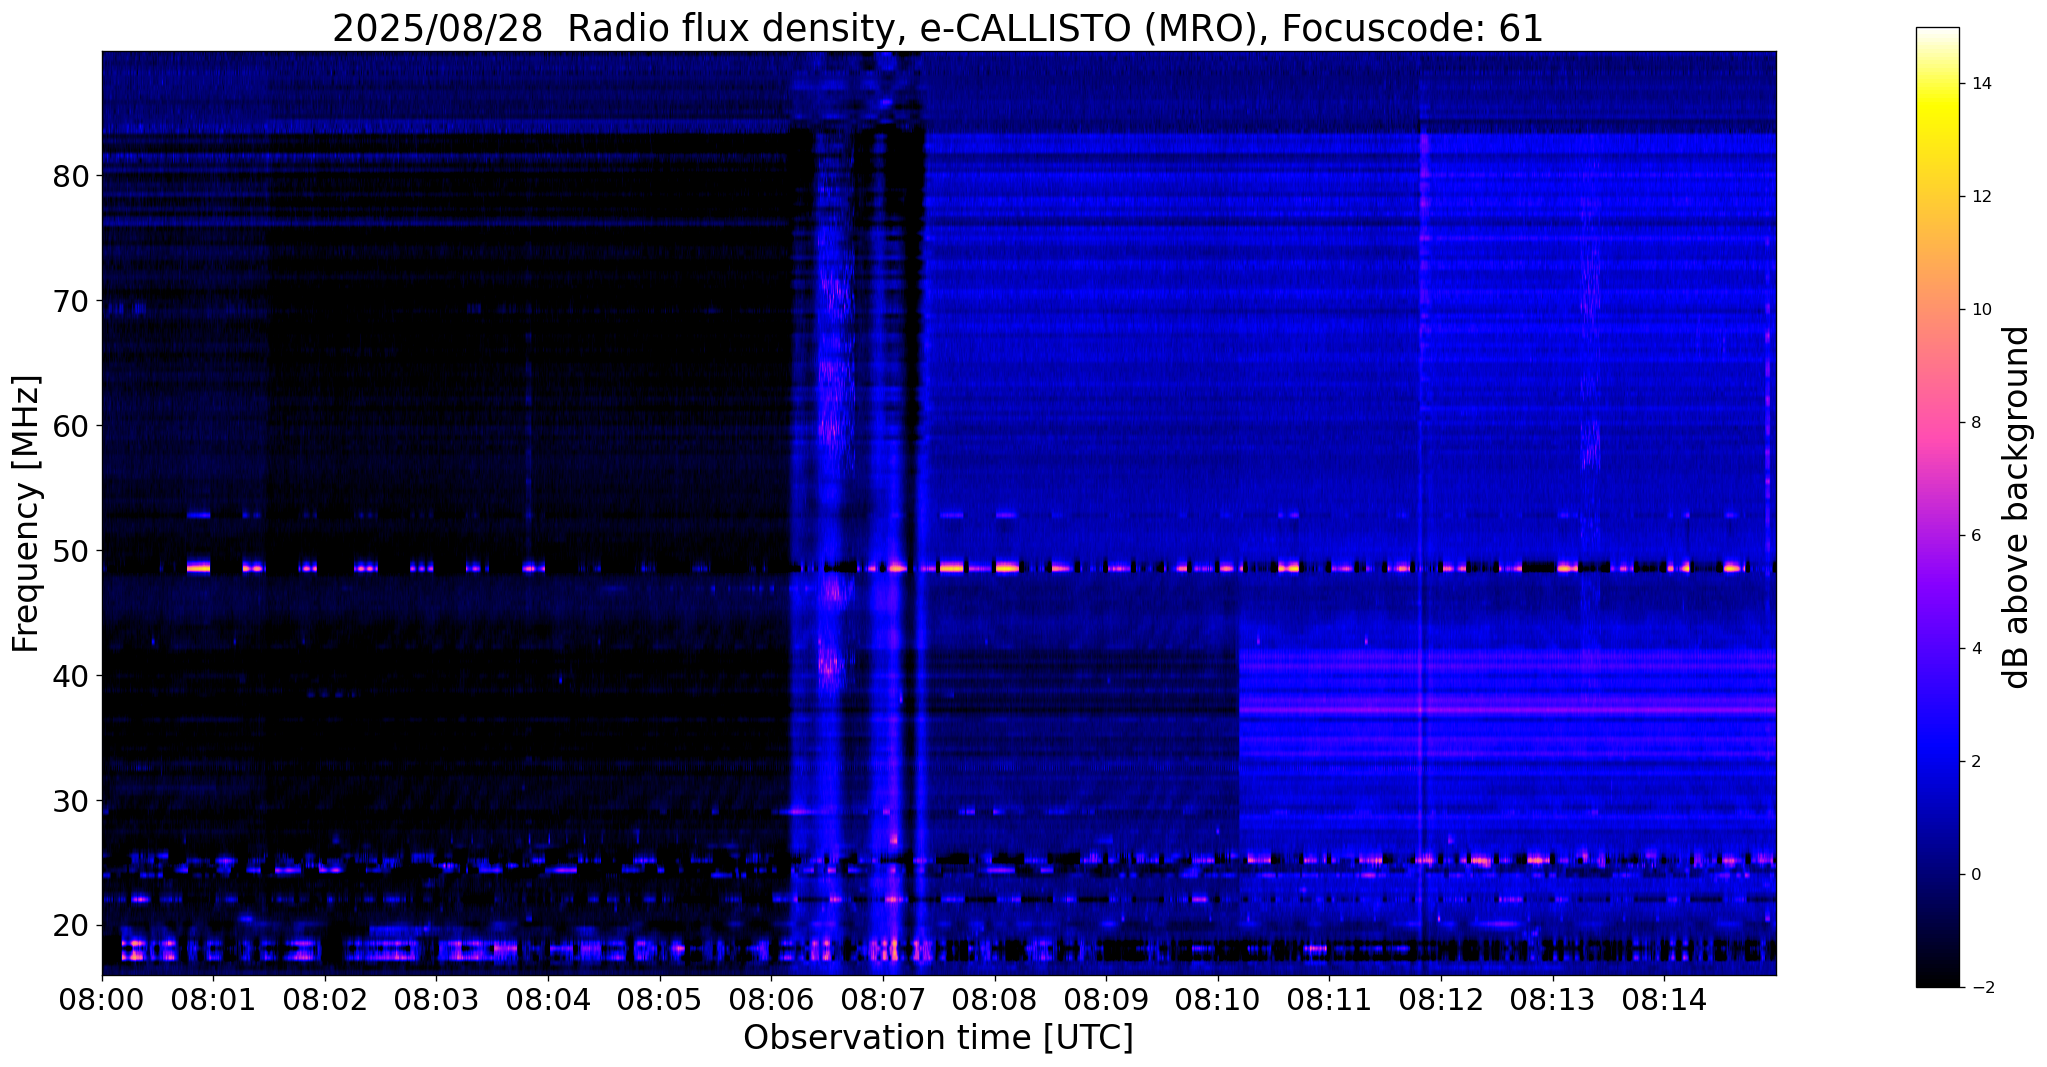
Task: Click the colorbar tick label 0
Action: pyautogui.click(x=1976, y=875)
